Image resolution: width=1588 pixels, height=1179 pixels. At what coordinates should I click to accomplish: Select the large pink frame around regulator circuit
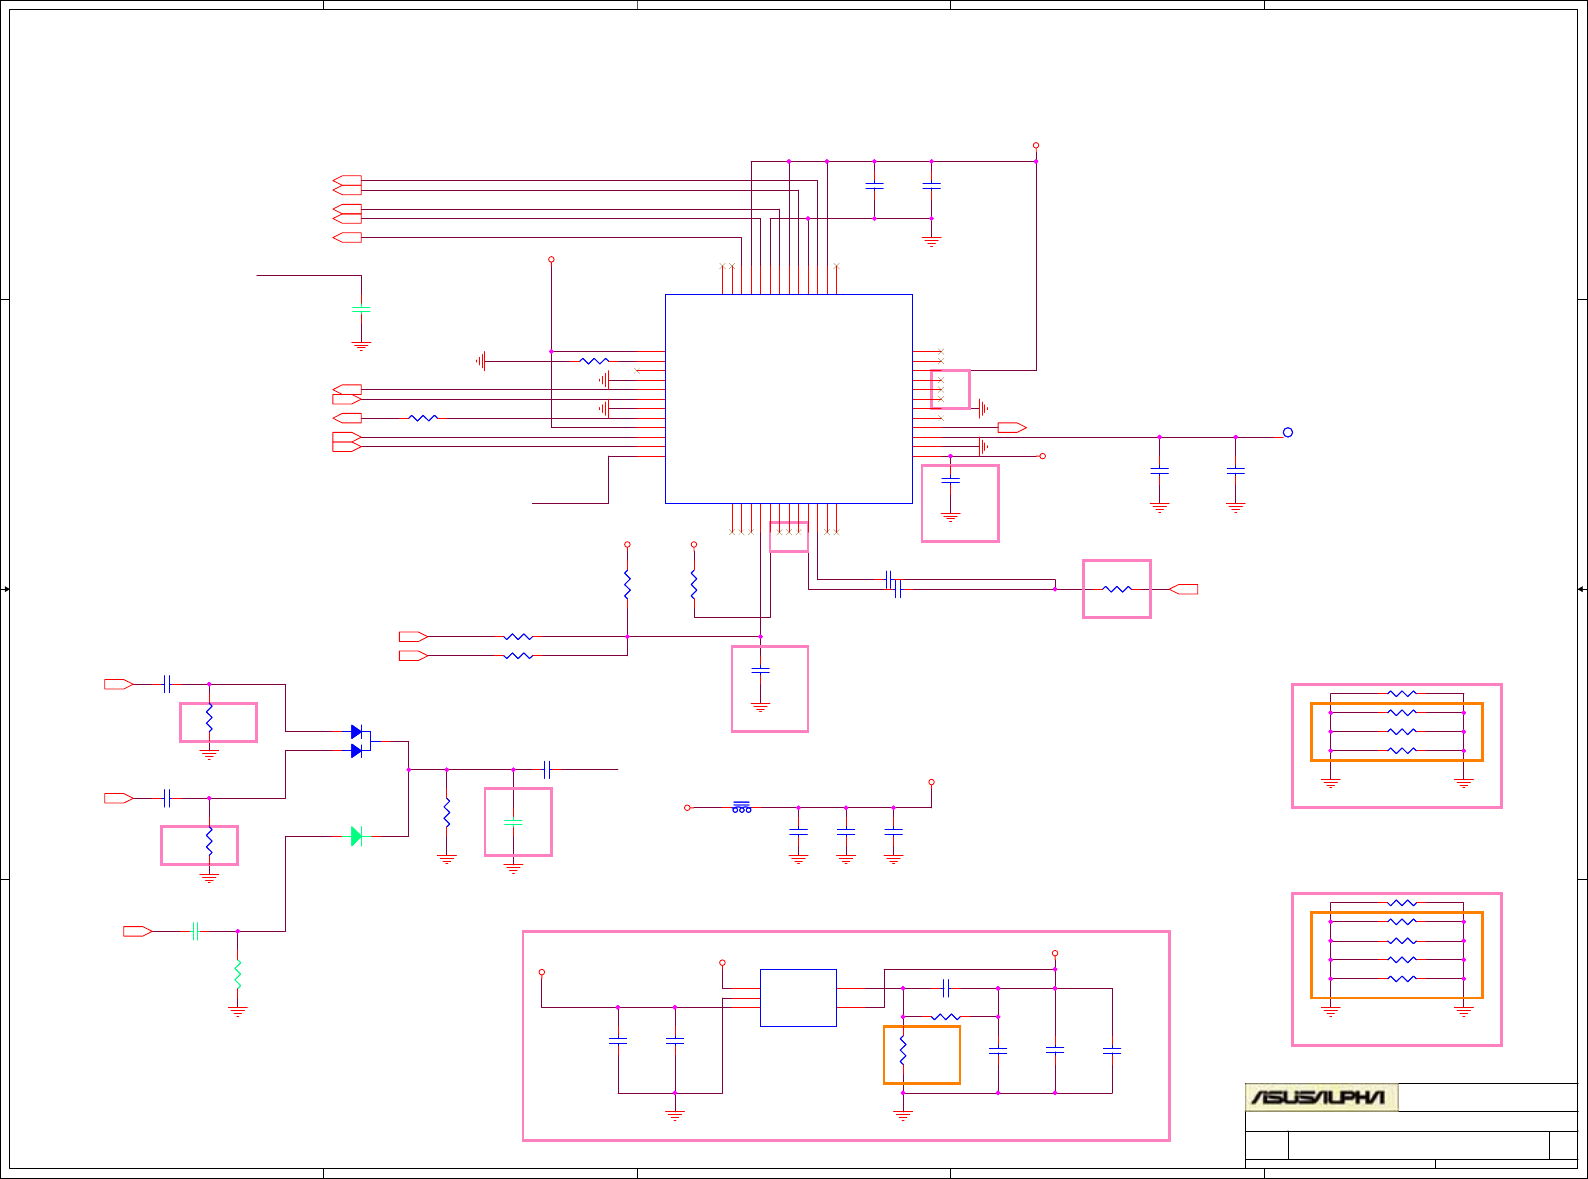point(846,1036)
